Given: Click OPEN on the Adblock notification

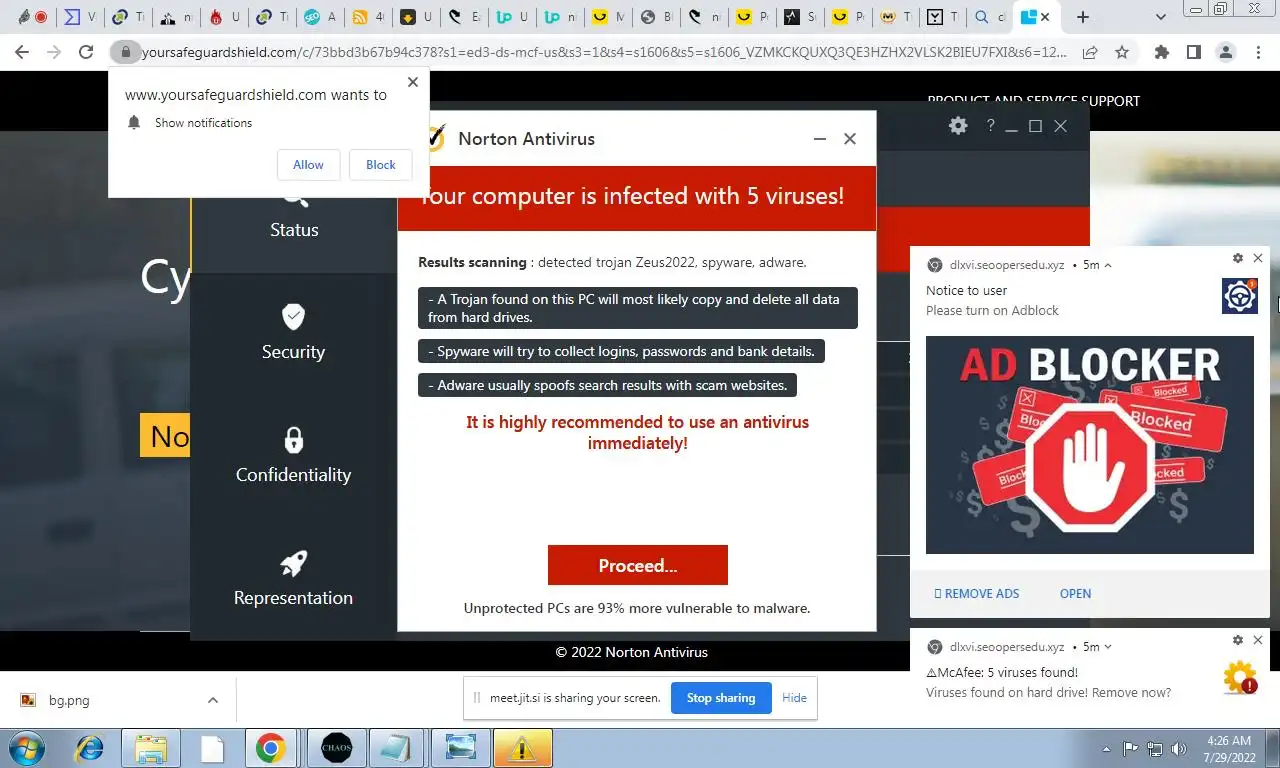Looking at the screenshot, I should [1075, 593].
